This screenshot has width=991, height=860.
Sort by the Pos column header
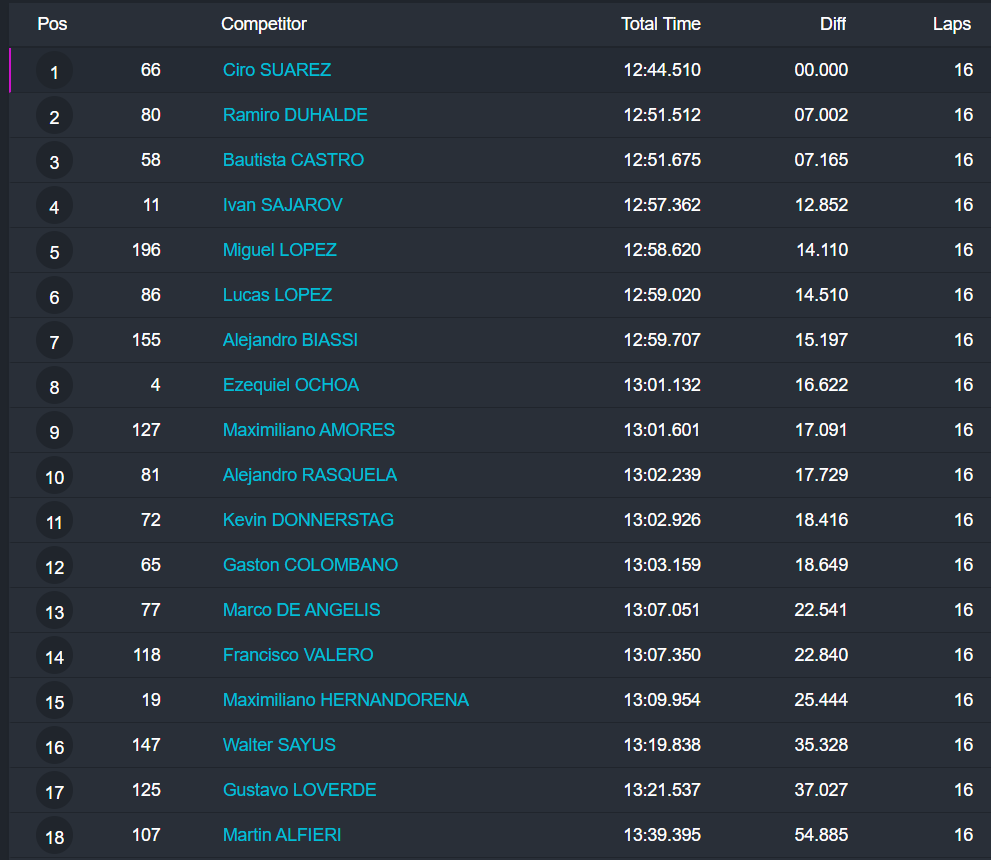pos(52,24)
